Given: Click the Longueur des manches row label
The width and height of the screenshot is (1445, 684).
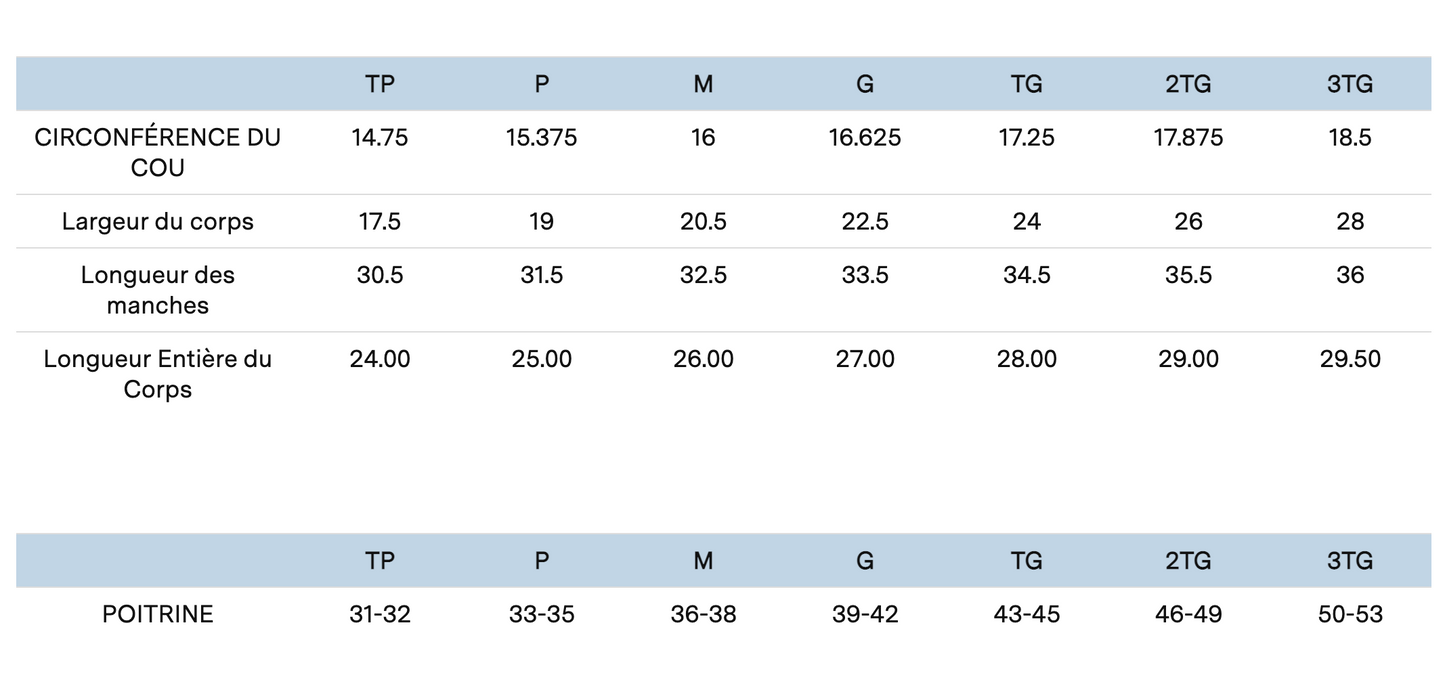Looking at the screenshot, I should 158,290.
